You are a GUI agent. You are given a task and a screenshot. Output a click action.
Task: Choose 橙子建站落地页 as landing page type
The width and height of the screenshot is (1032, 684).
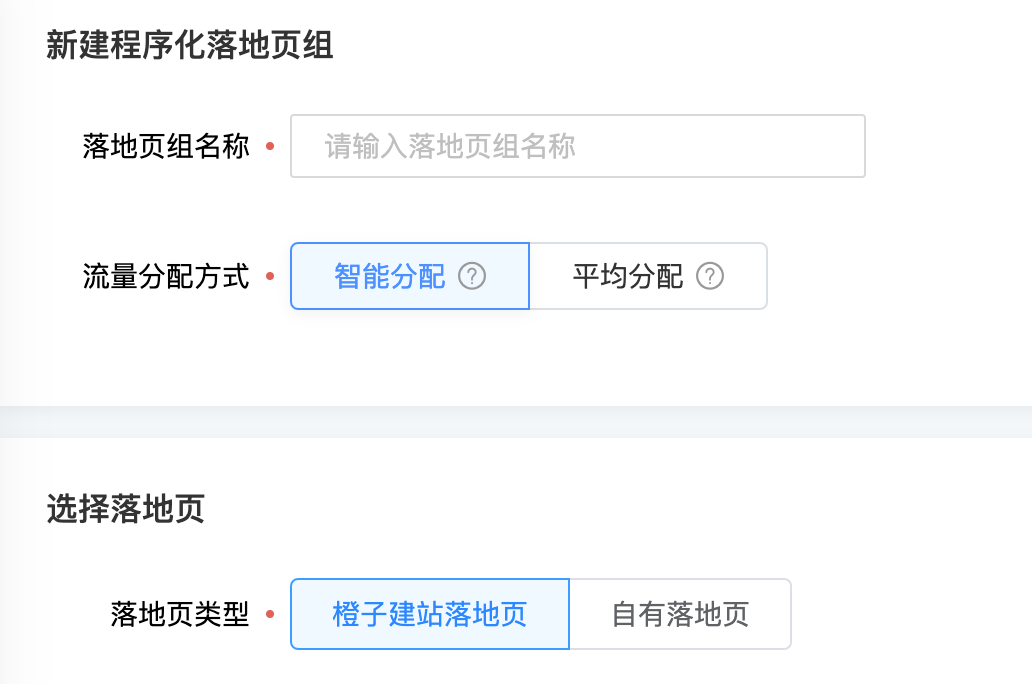pyautogui.click(x=429, y=614)
